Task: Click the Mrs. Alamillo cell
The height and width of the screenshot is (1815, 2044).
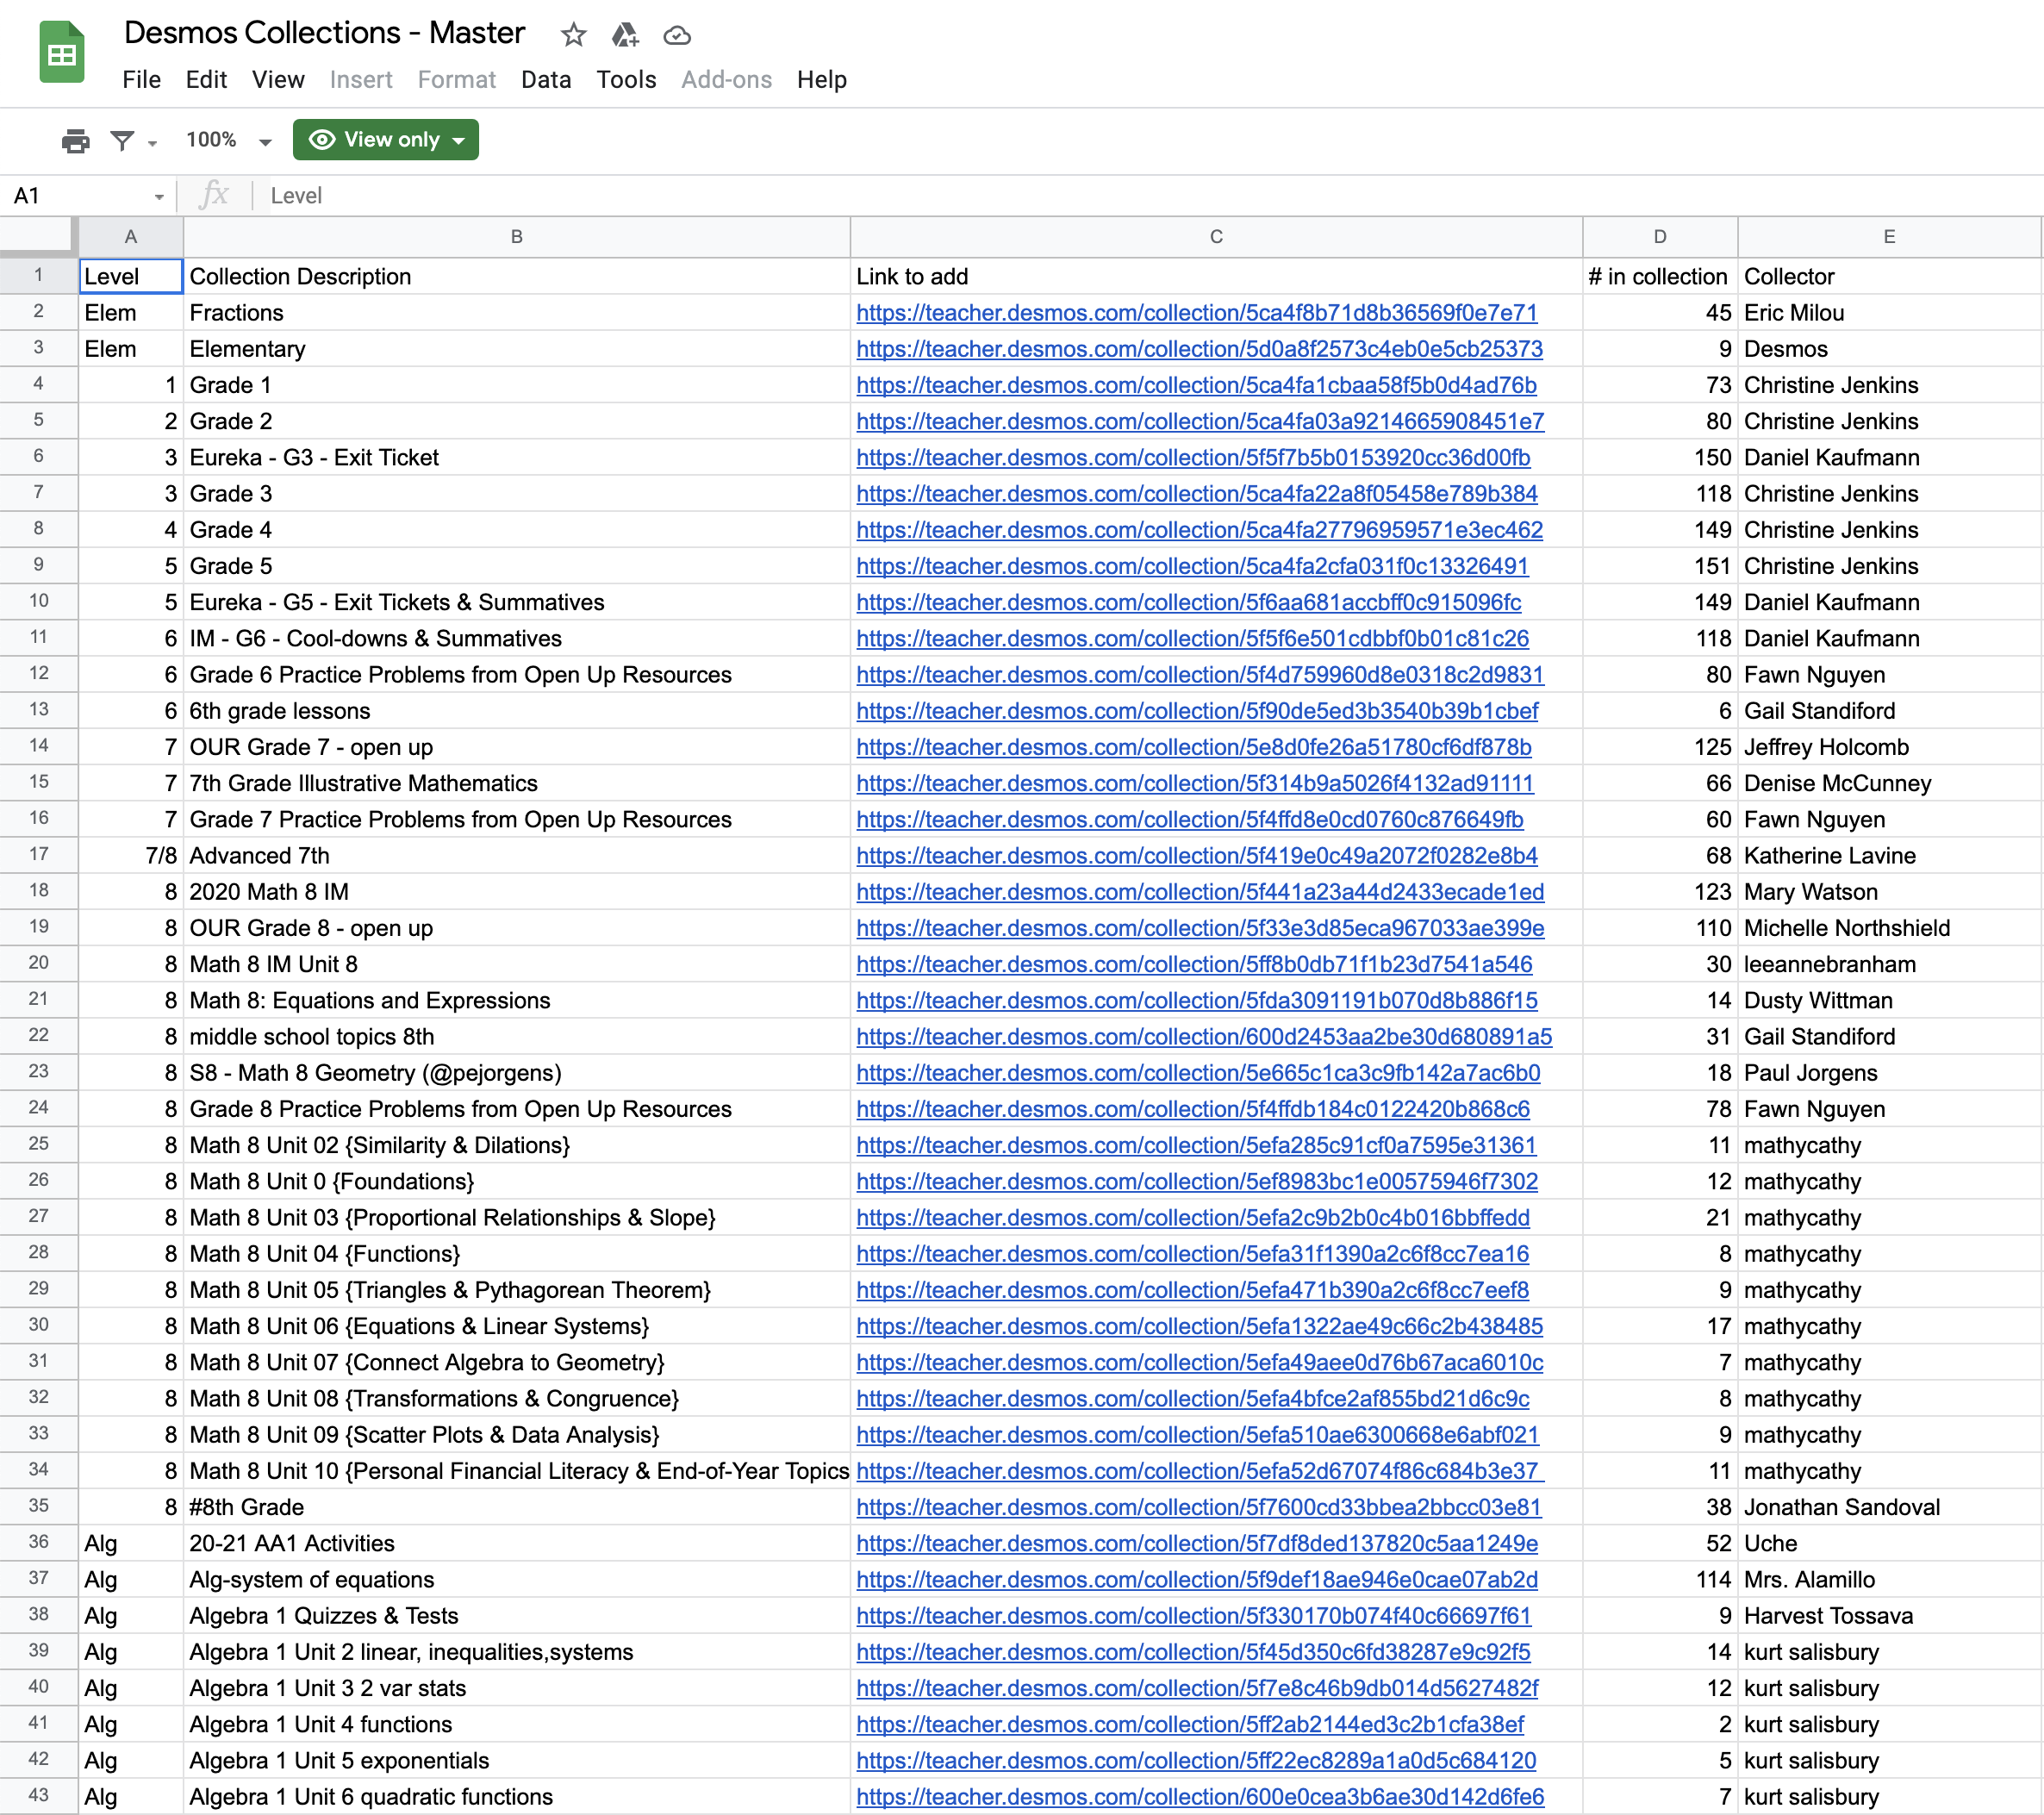Action: [1889, 1580]
